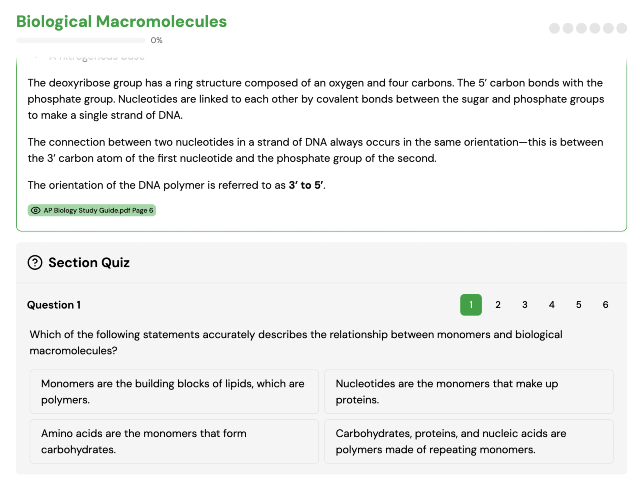Viewport: 642px width, 500px height.
Task: Click the eye icon on the source badge
Action: coord(36,210)
